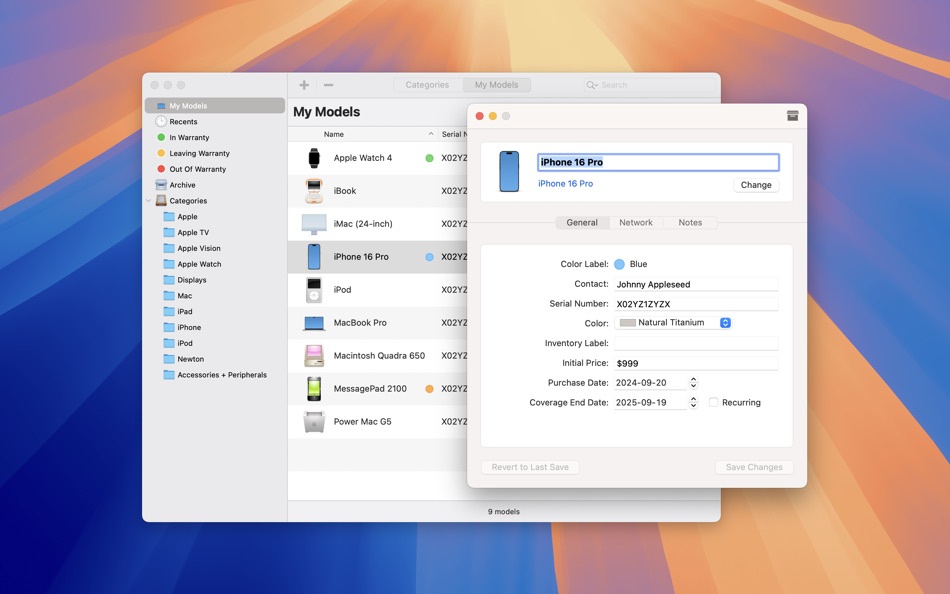Click the archive box icon in detail window
The width and height of the screenshot is (950, 594).
point(792,116)
